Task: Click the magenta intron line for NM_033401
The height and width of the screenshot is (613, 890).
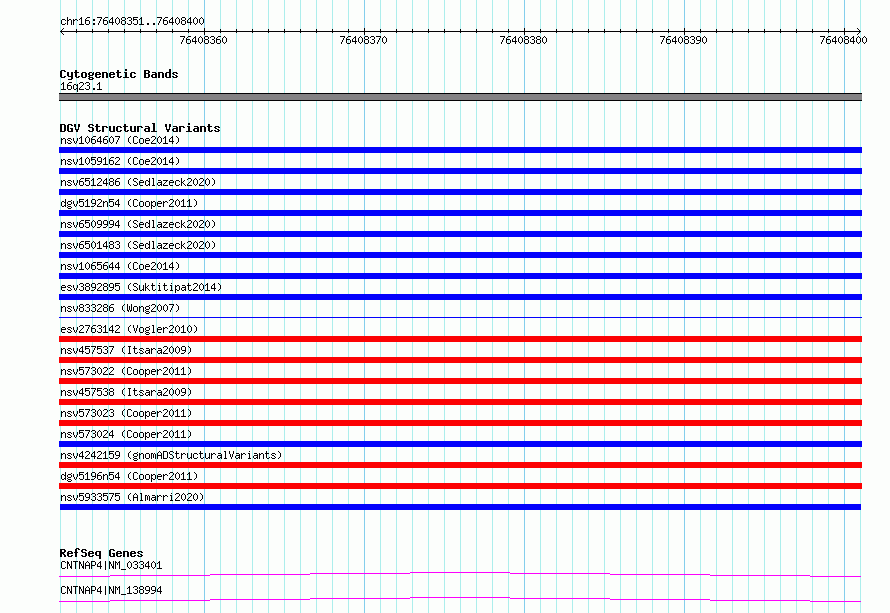Action: 460,574
